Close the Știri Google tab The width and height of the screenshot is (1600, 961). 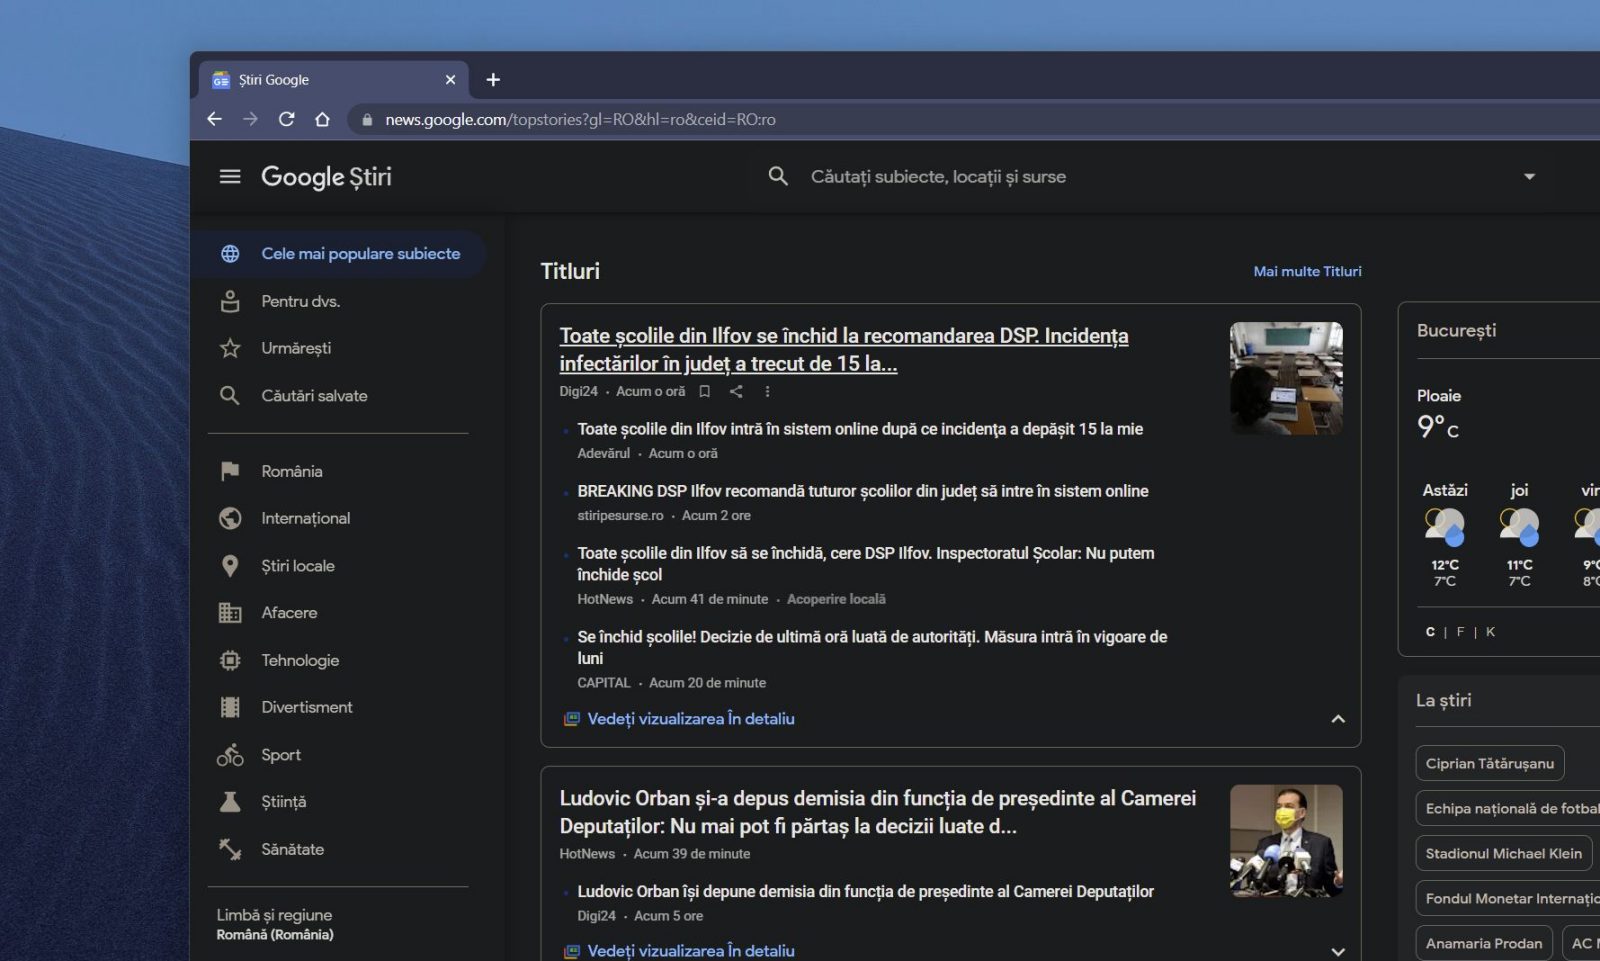coord(450,80)
